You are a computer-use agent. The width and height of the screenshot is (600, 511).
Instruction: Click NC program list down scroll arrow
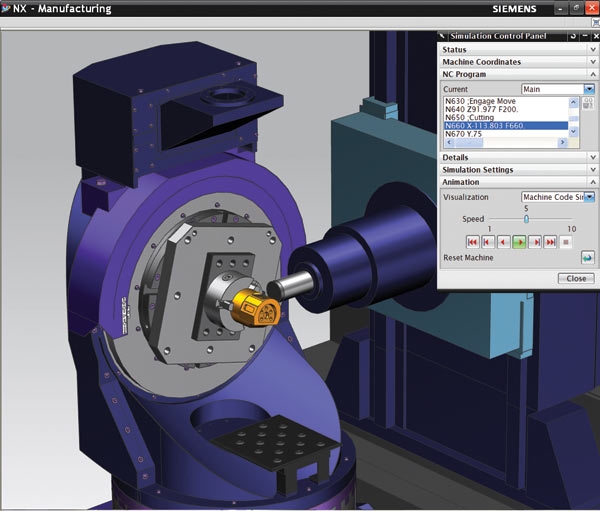574,132
